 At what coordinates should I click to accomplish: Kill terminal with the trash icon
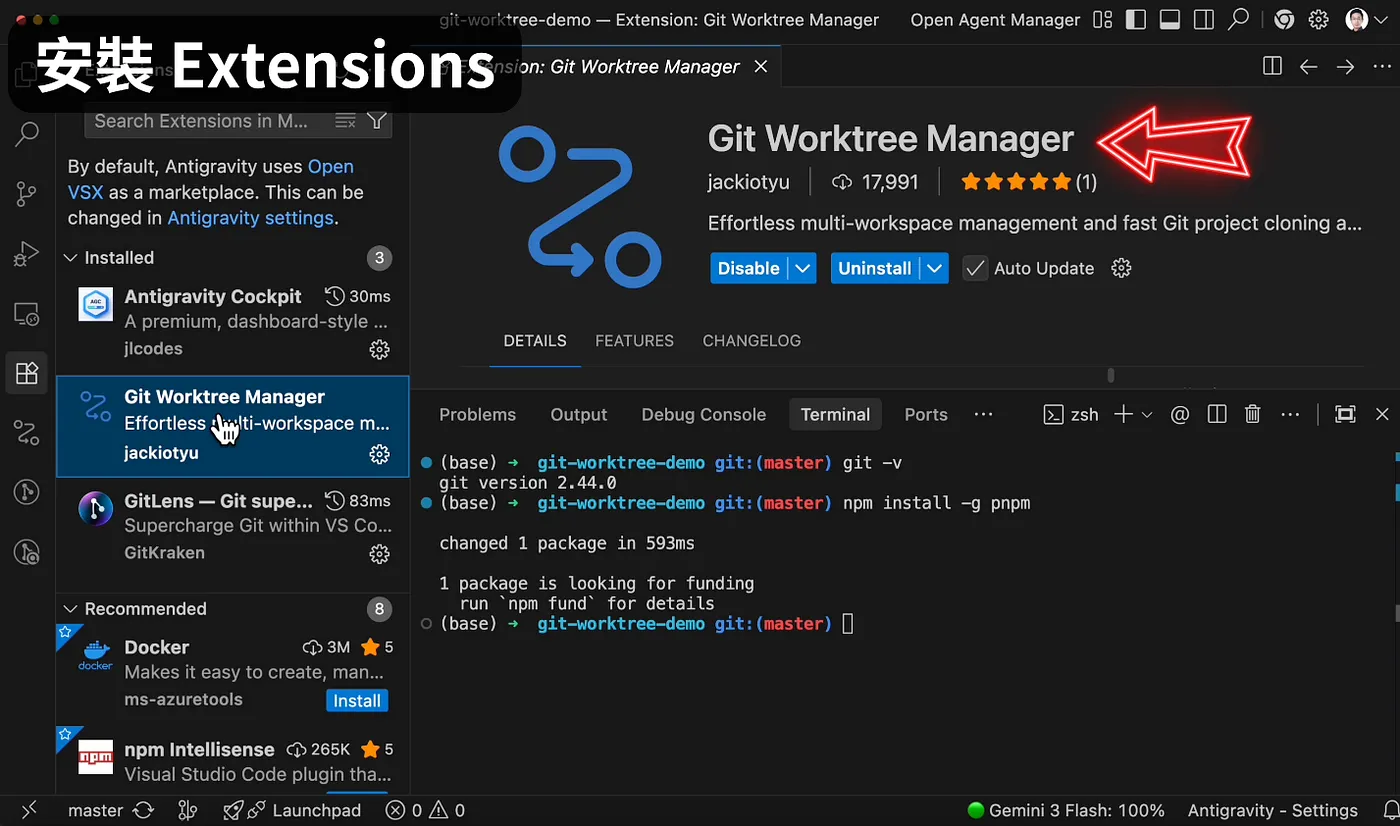coord(1252,414)
